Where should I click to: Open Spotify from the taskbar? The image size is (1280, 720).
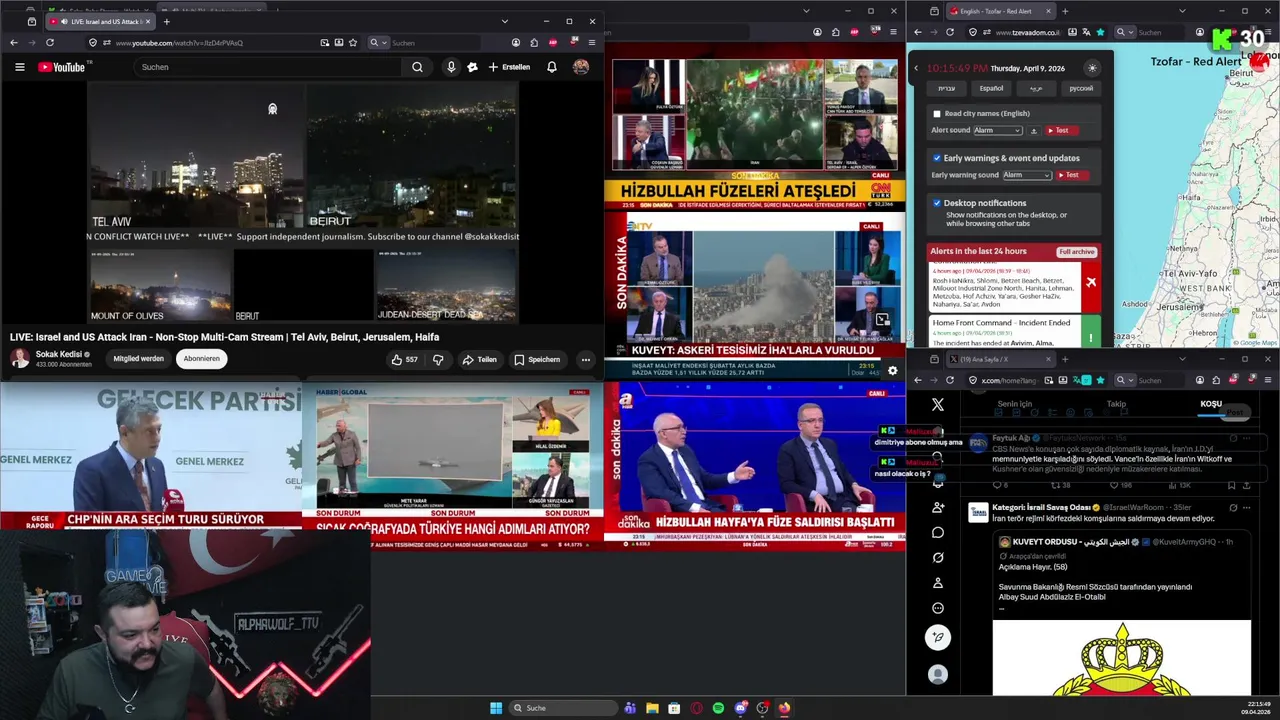tap(718, 708)
